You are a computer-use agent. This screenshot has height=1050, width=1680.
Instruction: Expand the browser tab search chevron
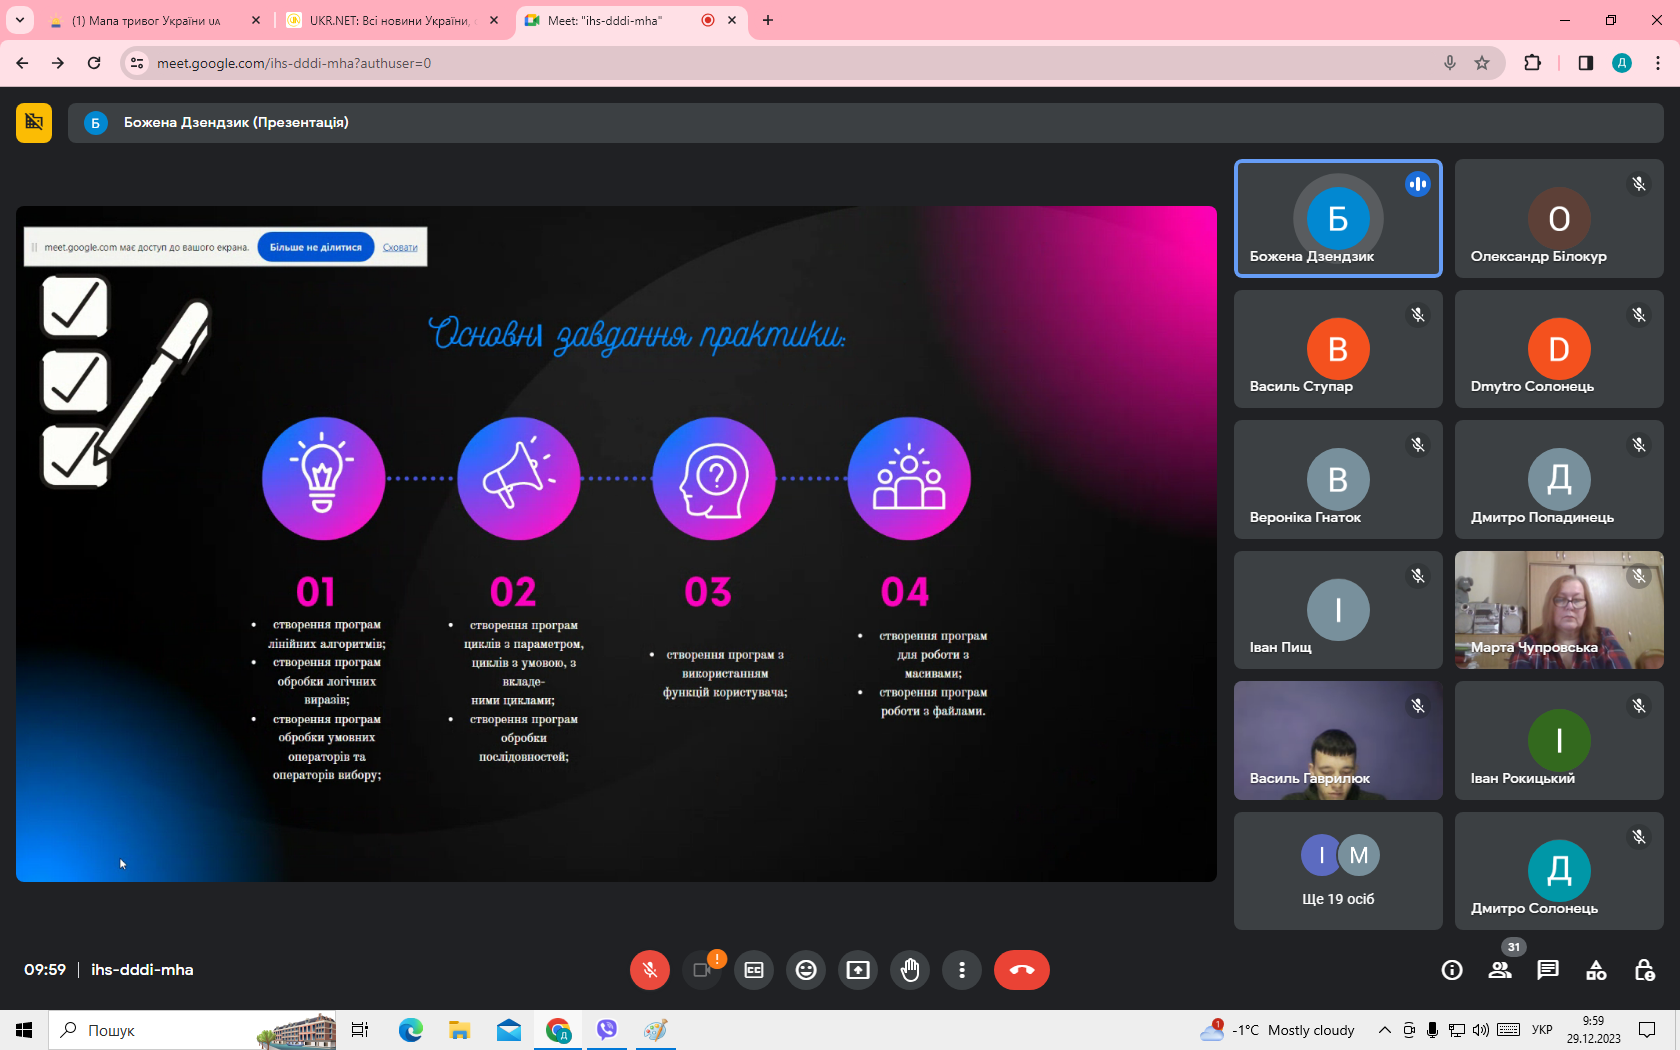(20, 20)
